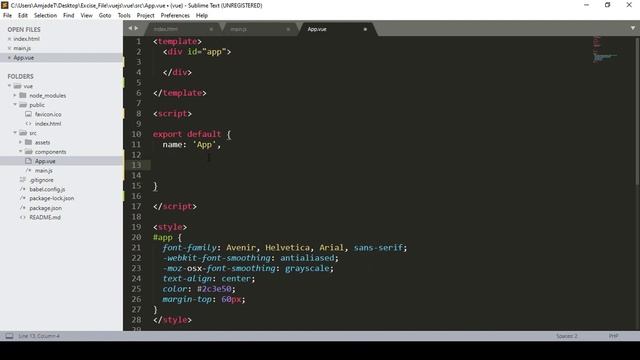The height and width of the screenshot is (360, 640).
Task: Click the Sublime Text logo in the title bar
Action: (5, 5)
